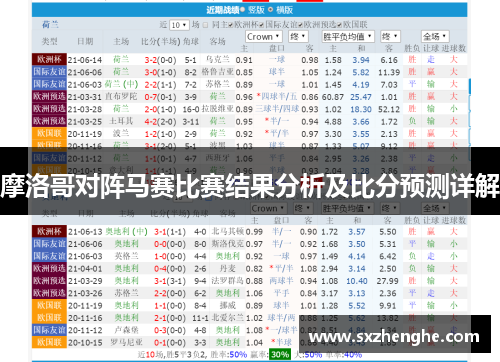The width and height of the screenshot is (500, 362).
Task: Open the 直布罗陀 team link
Action: (121, 97)
